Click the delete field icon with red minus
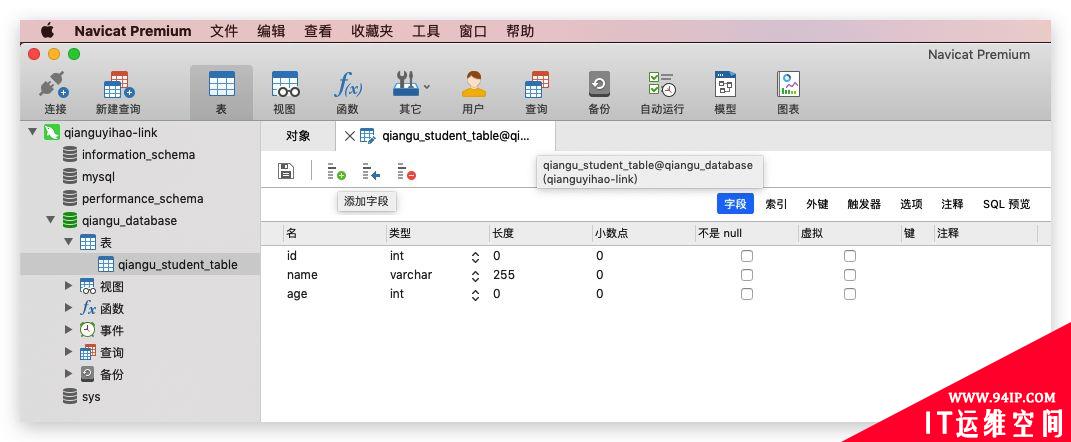The height and width of the screenshot is (442, 1071). (406, 171)
